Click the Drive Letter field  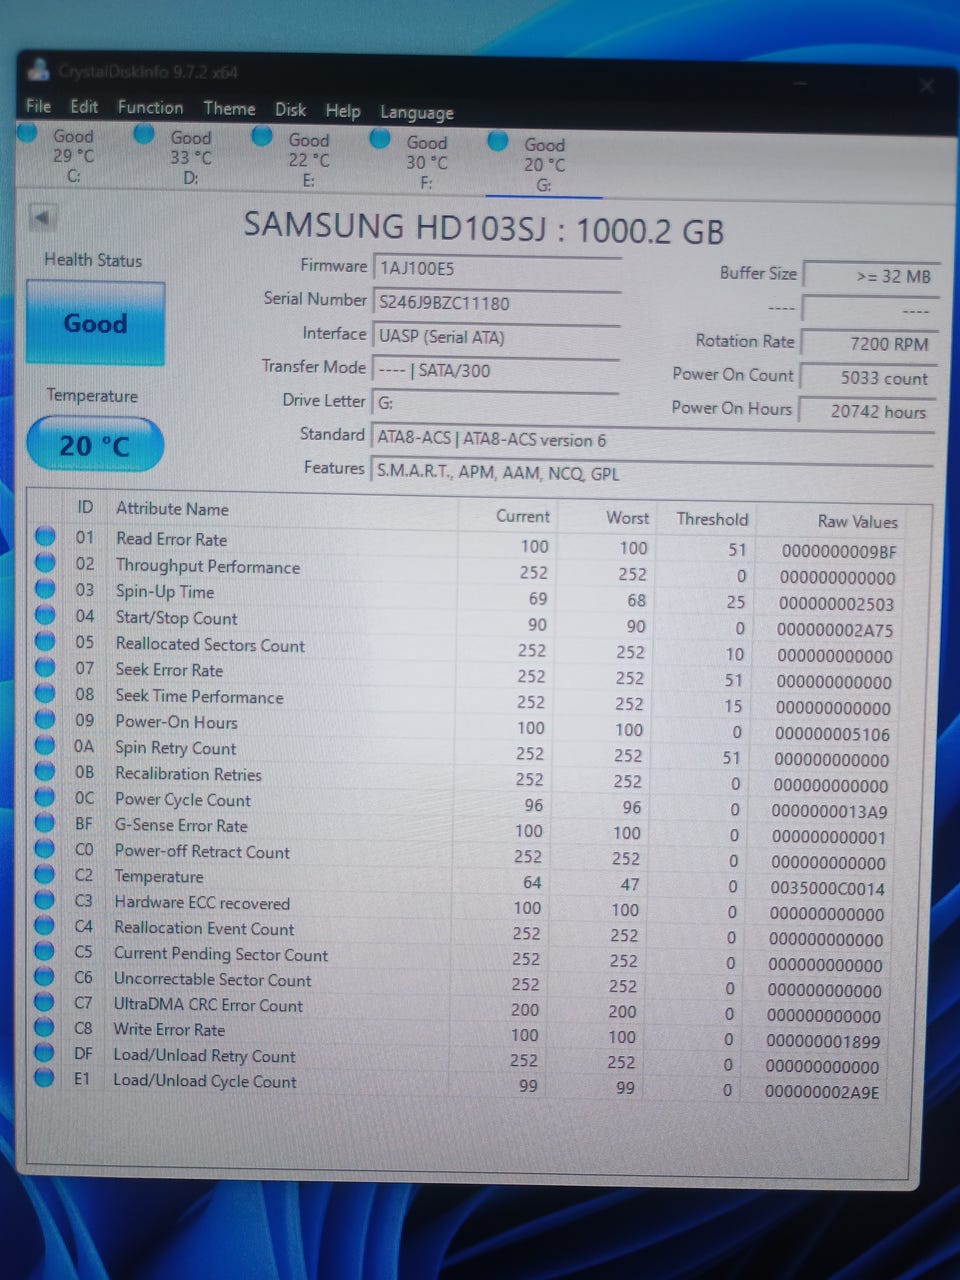coord(495,403)
